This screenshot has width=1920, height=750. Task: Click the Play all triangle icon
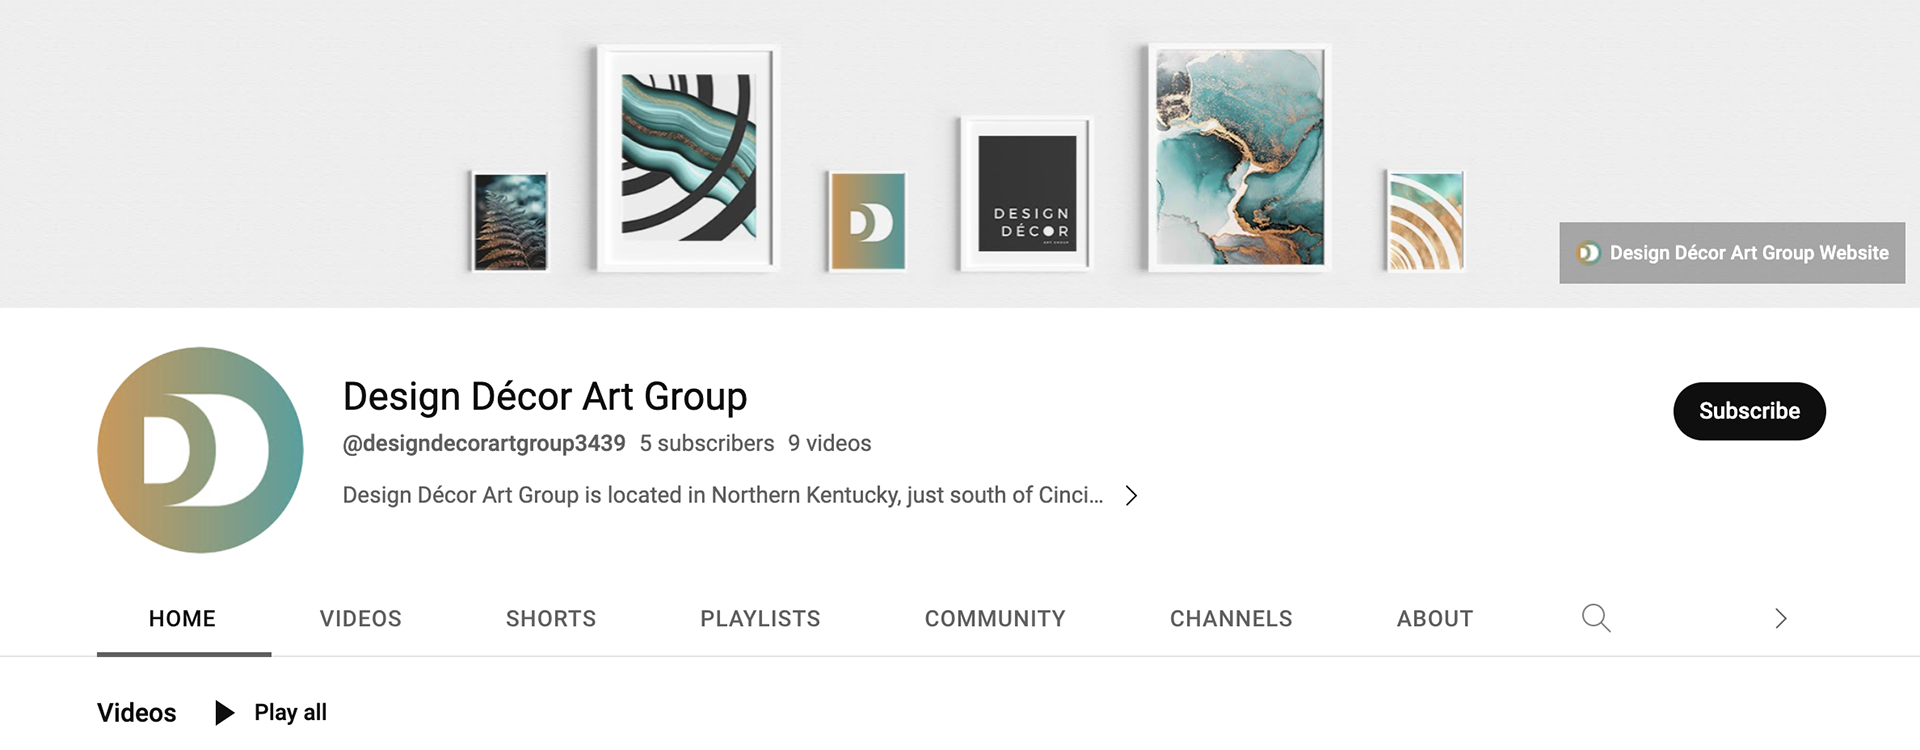225,712
